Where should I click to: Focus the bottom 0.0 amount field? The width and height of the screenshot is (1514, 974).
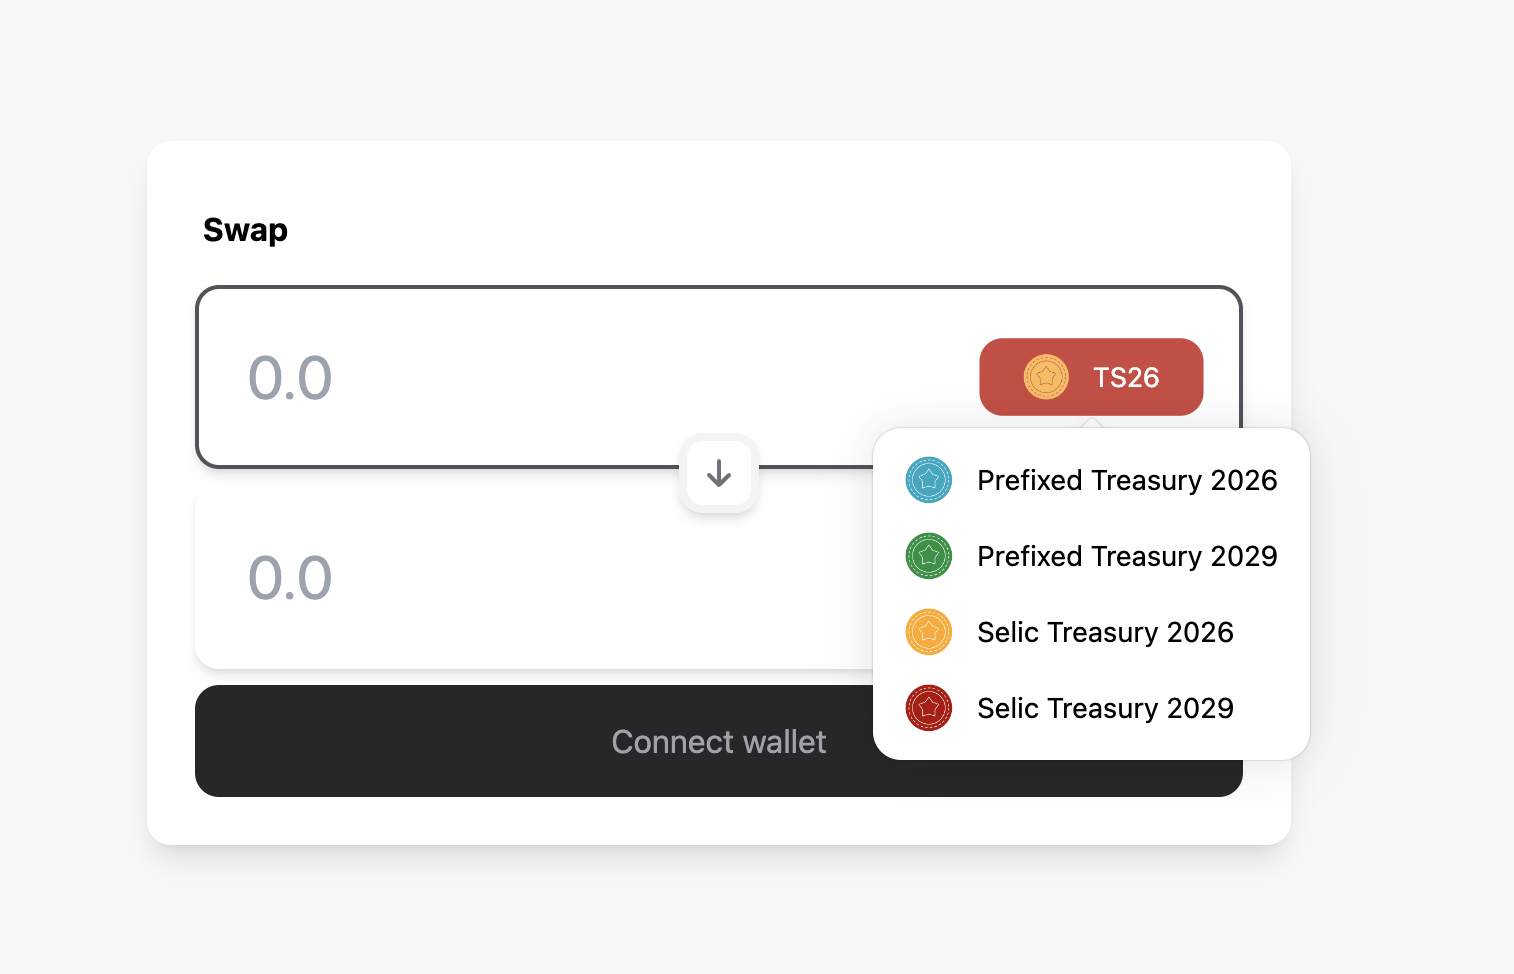tap(290, 578)
